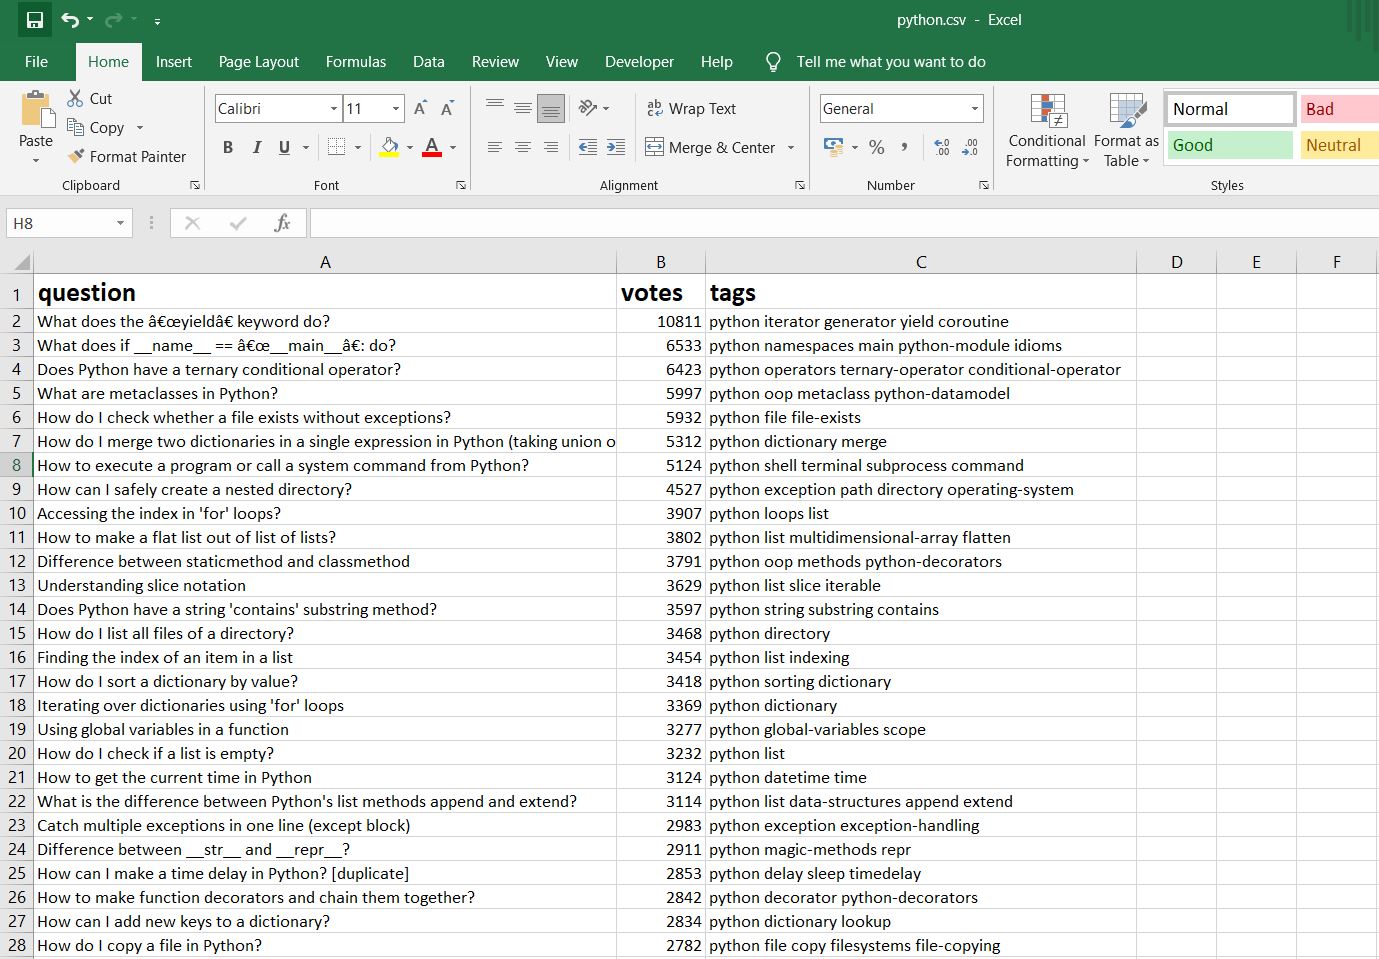1379x959 pixels.
Task: Select the Format Painter brush
Action: pos(75,156)
